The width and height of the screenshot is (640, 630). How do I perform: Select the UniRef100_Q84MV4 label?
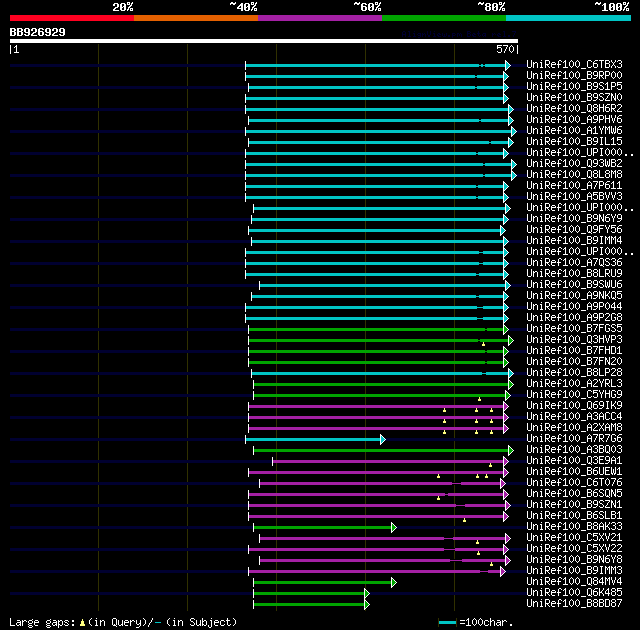pyautogui.click(x=574, y=582)
